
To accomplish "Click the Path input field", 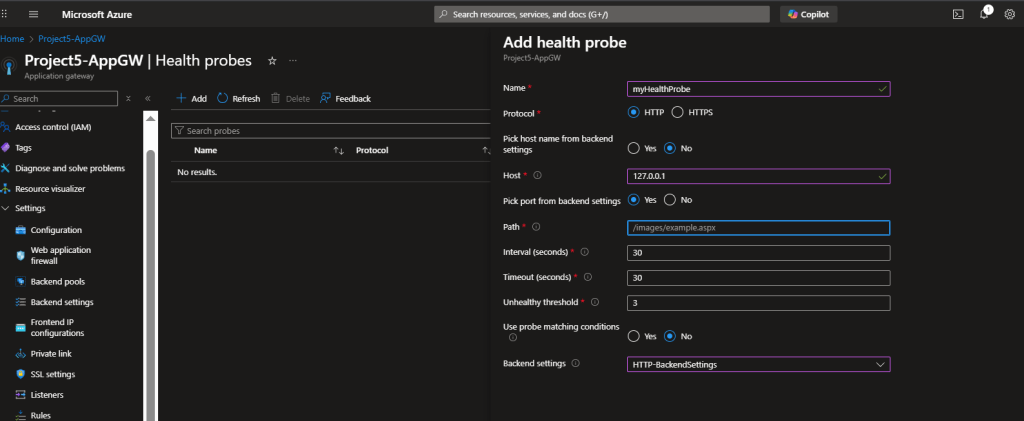I will (757, 227).
